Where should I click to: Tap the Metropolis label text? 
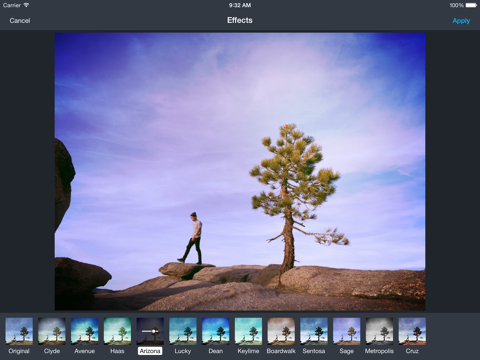pyautogui.click(x=379, y=351)
